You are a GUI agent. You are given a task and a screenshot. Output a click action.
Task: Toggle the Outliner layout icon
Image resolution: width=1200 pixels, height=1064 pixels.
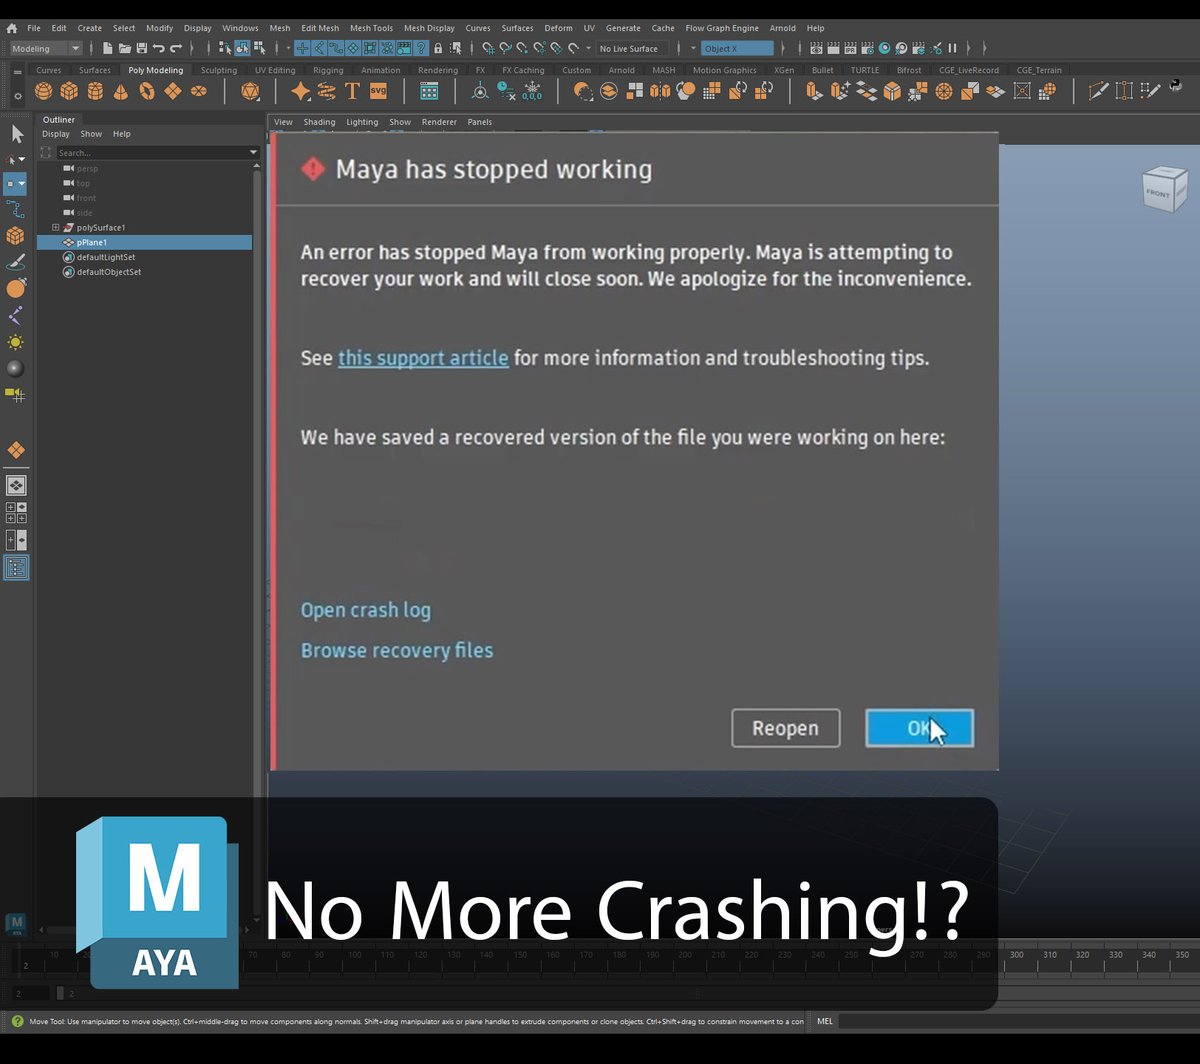point(16,568)
